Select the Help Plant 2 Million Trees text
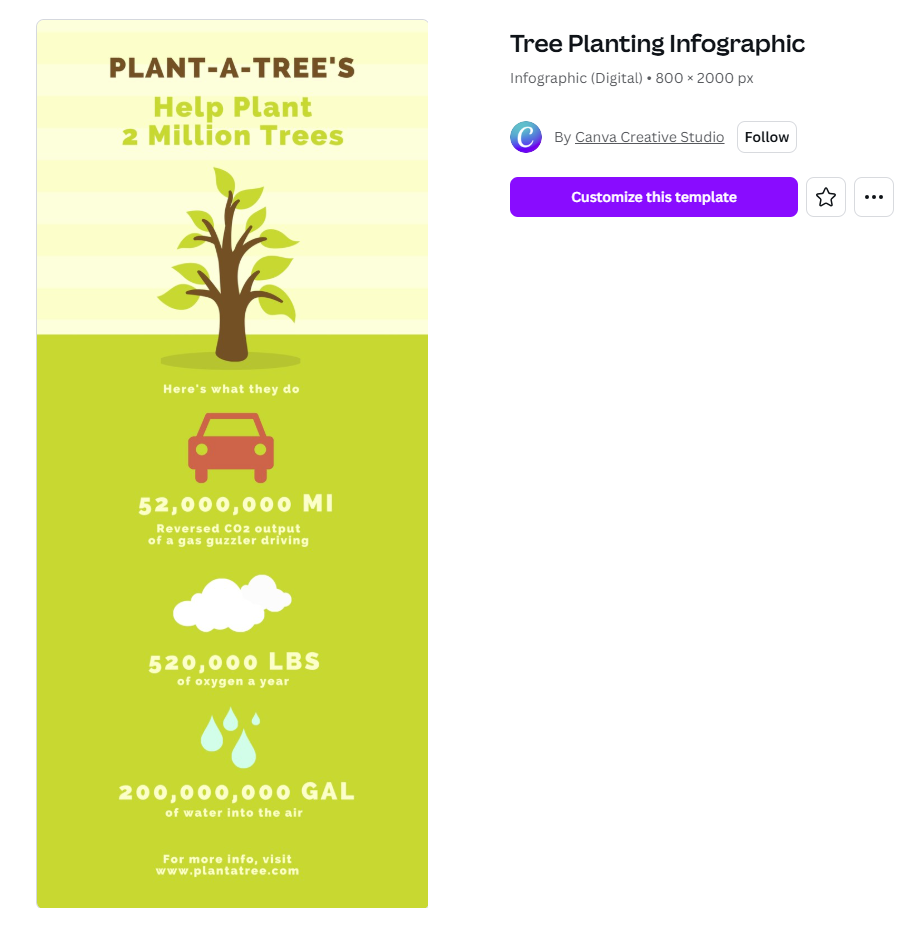The height and width of the screenshot is (928, 903). coord(232,121)
